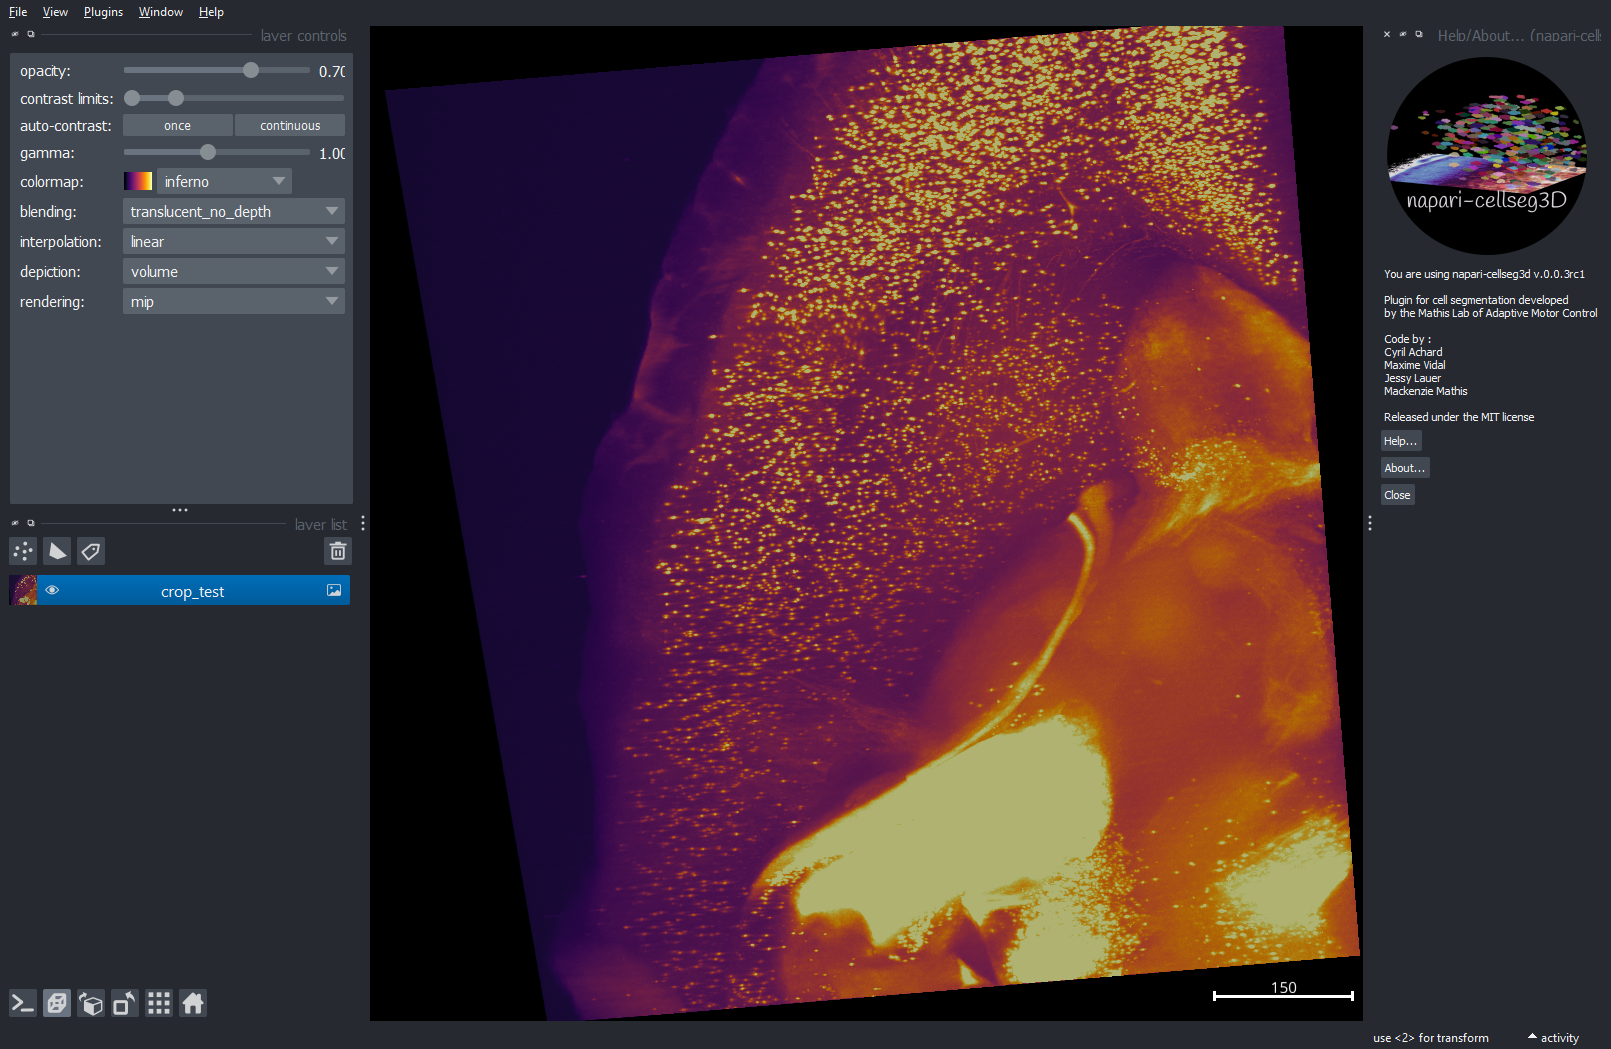Viewport: 1611px width, 1049px height.
Task: Toggle visibility of crop_test layer
Action: click(x=52, y=590)
